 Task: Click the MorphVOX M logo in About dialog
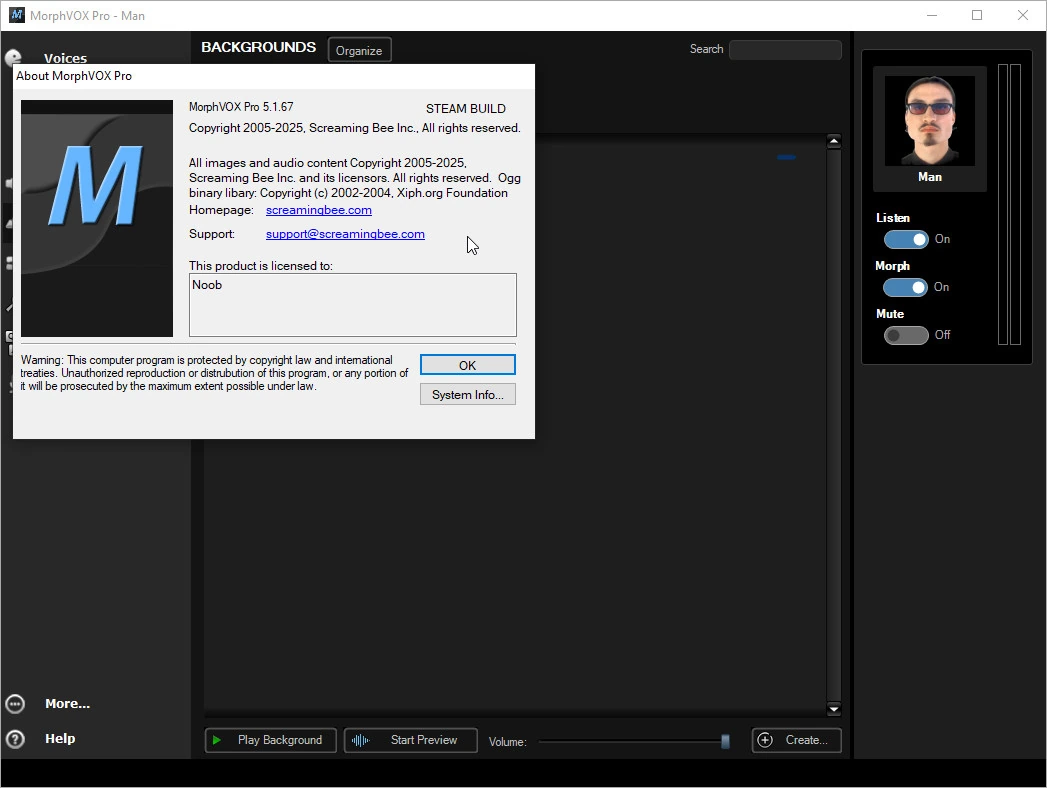(97, 218)
